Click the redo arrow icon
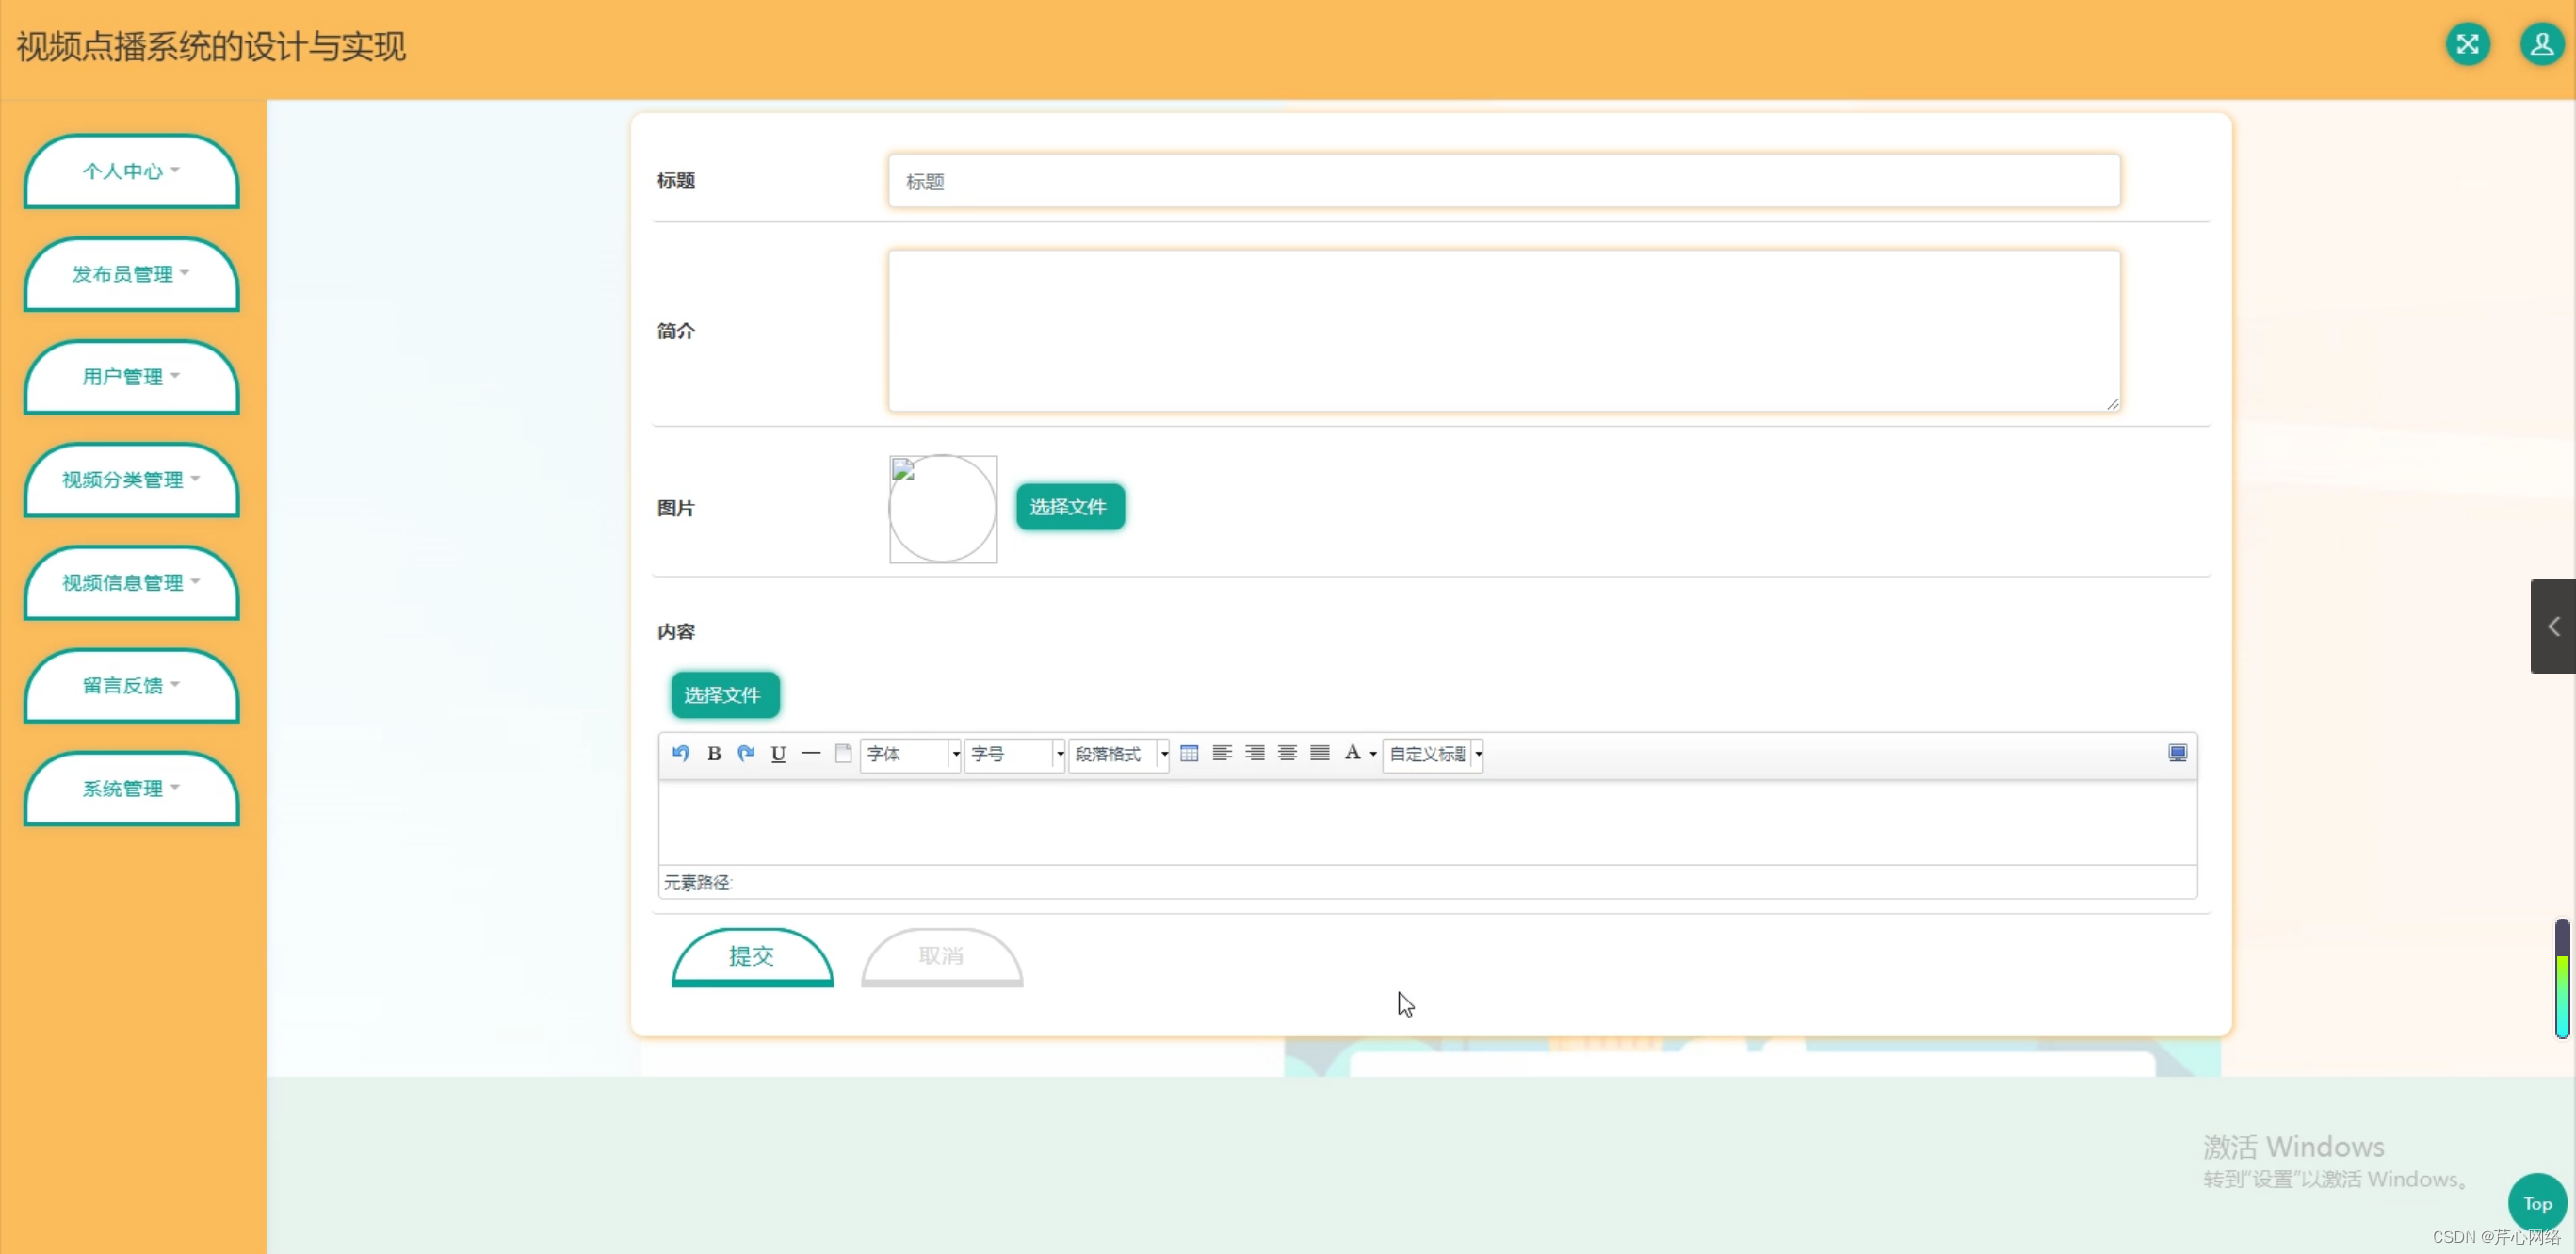The height and width of the screenshot is (1254, 2576). 746,753
